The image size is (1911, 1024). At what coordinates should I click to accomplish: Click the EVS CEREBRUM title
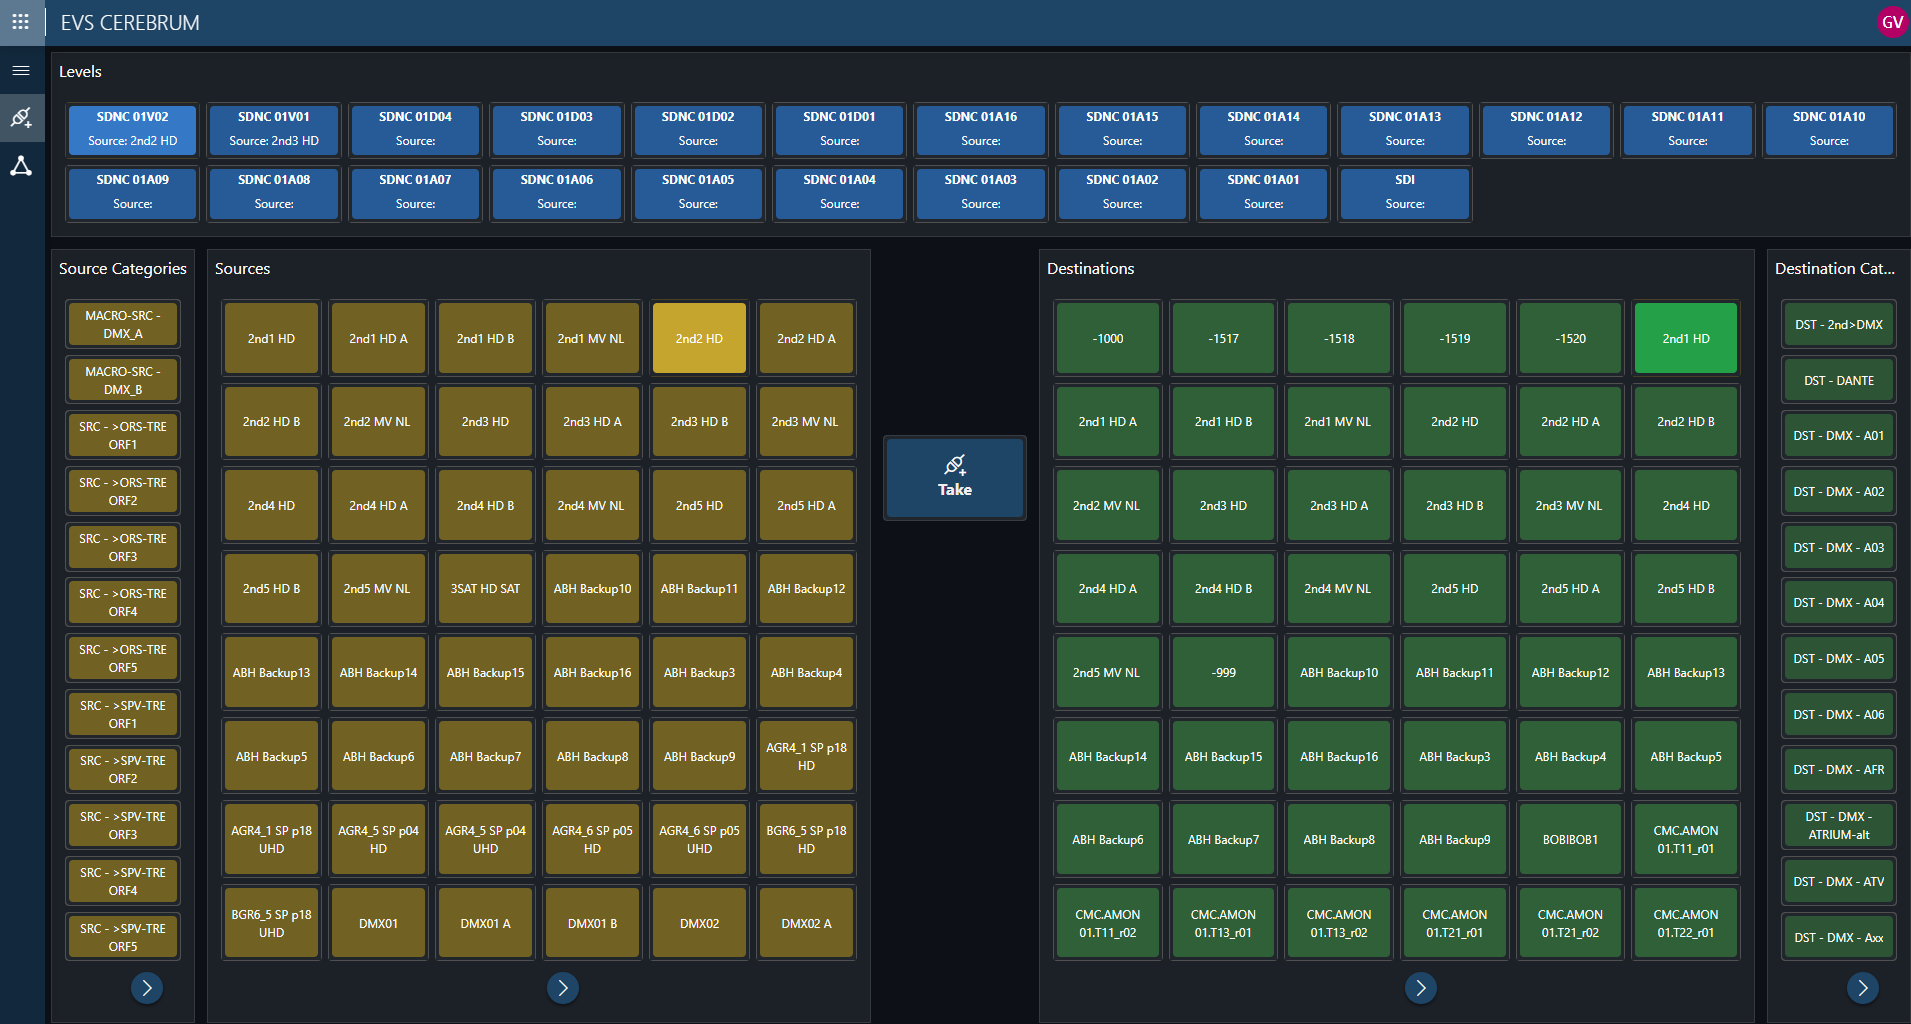(x=130, y=22)
